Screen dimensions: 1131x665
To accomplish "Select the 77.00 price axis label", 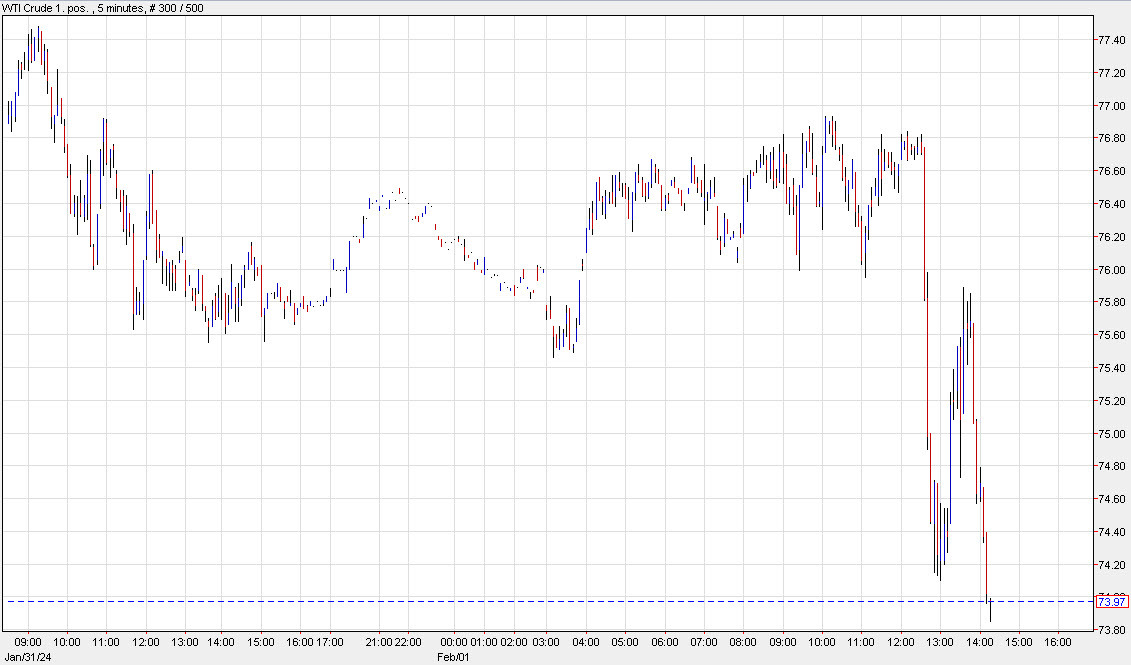I will coord(1112,106).
